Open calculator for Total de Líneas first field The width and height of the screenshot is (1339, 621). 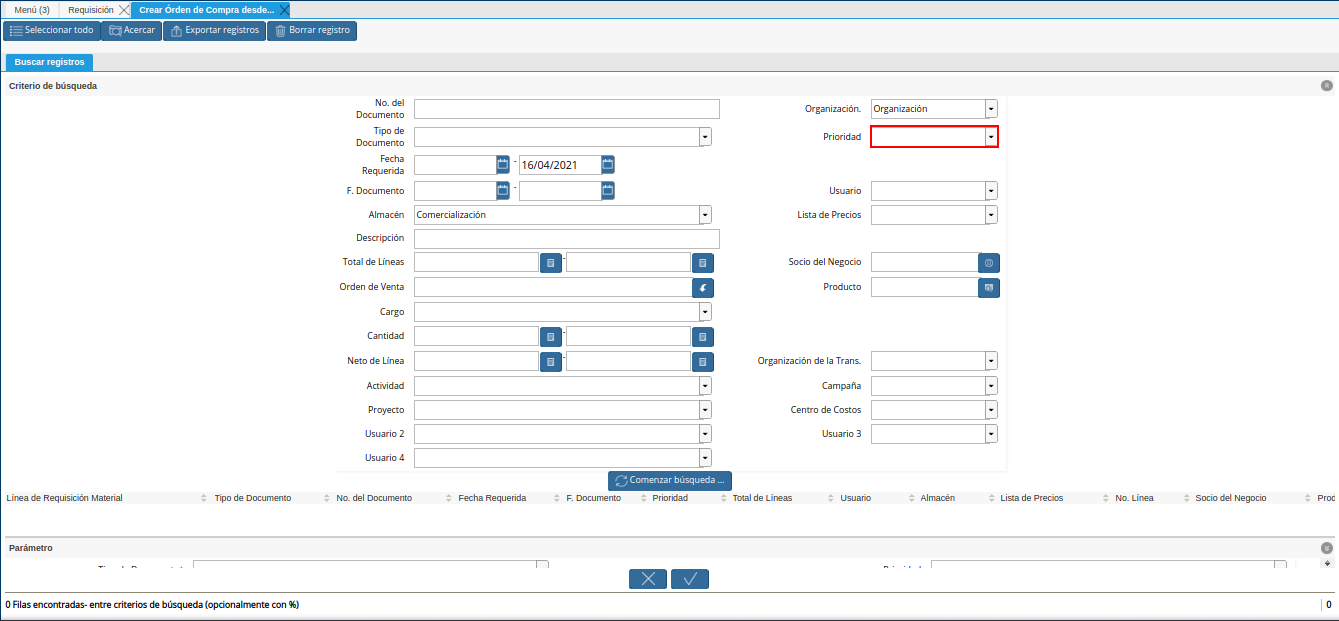(551, 263)
